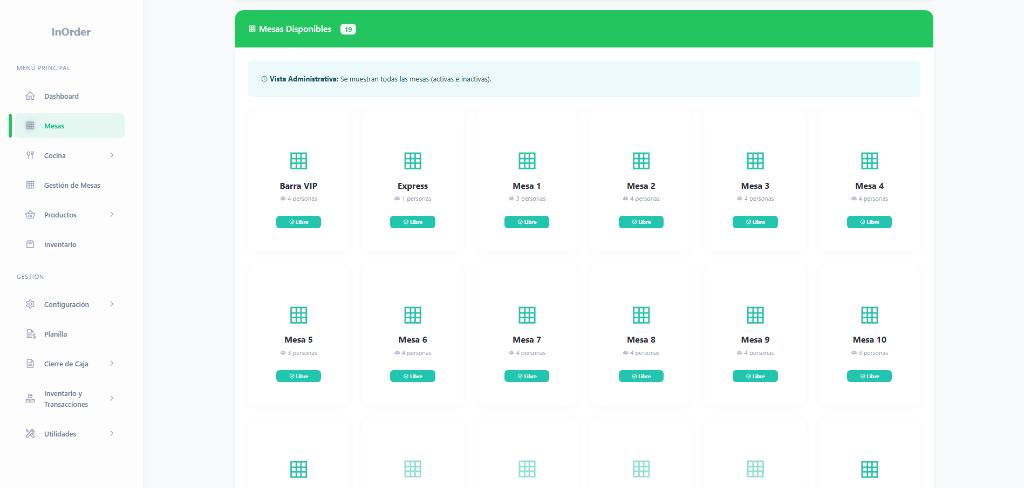This screenshot has width=1024, height=488.
Task: Click the Libre button on Mesa 6
Action: click(x=413, y=376)
